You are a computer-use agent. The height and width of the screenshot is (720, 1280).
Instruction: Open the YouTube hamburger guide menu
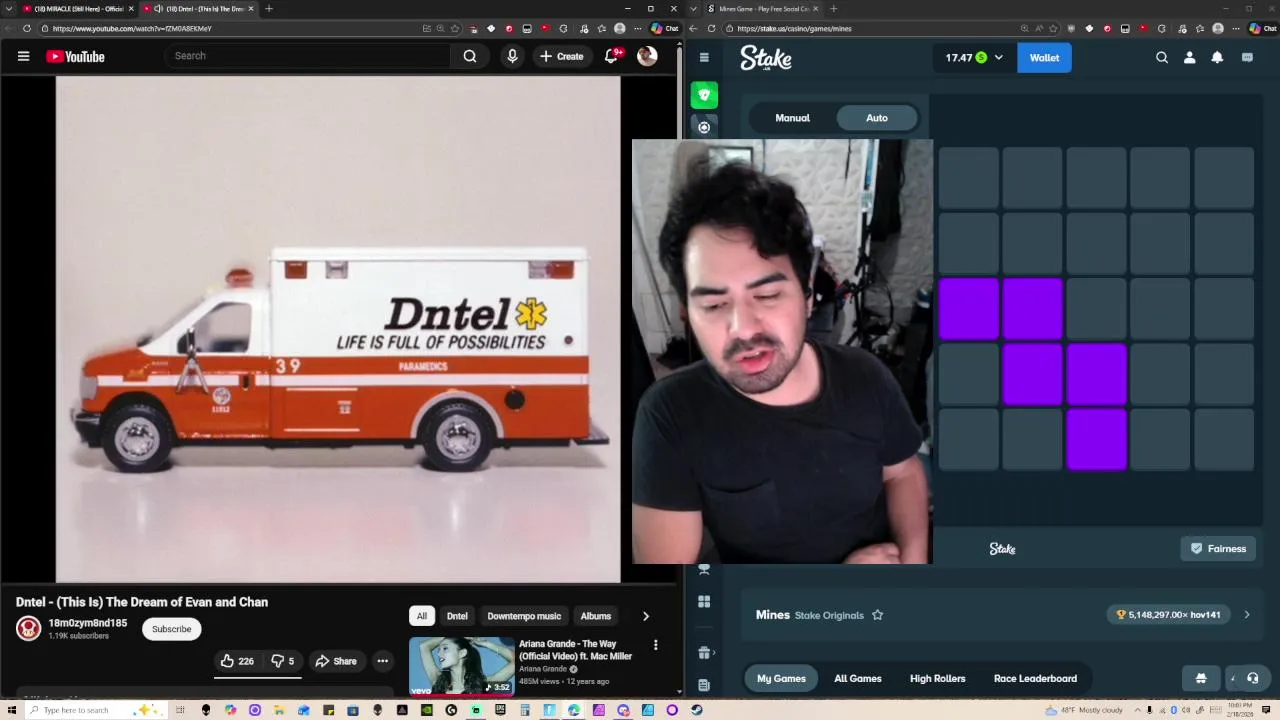tap(23, 56)
